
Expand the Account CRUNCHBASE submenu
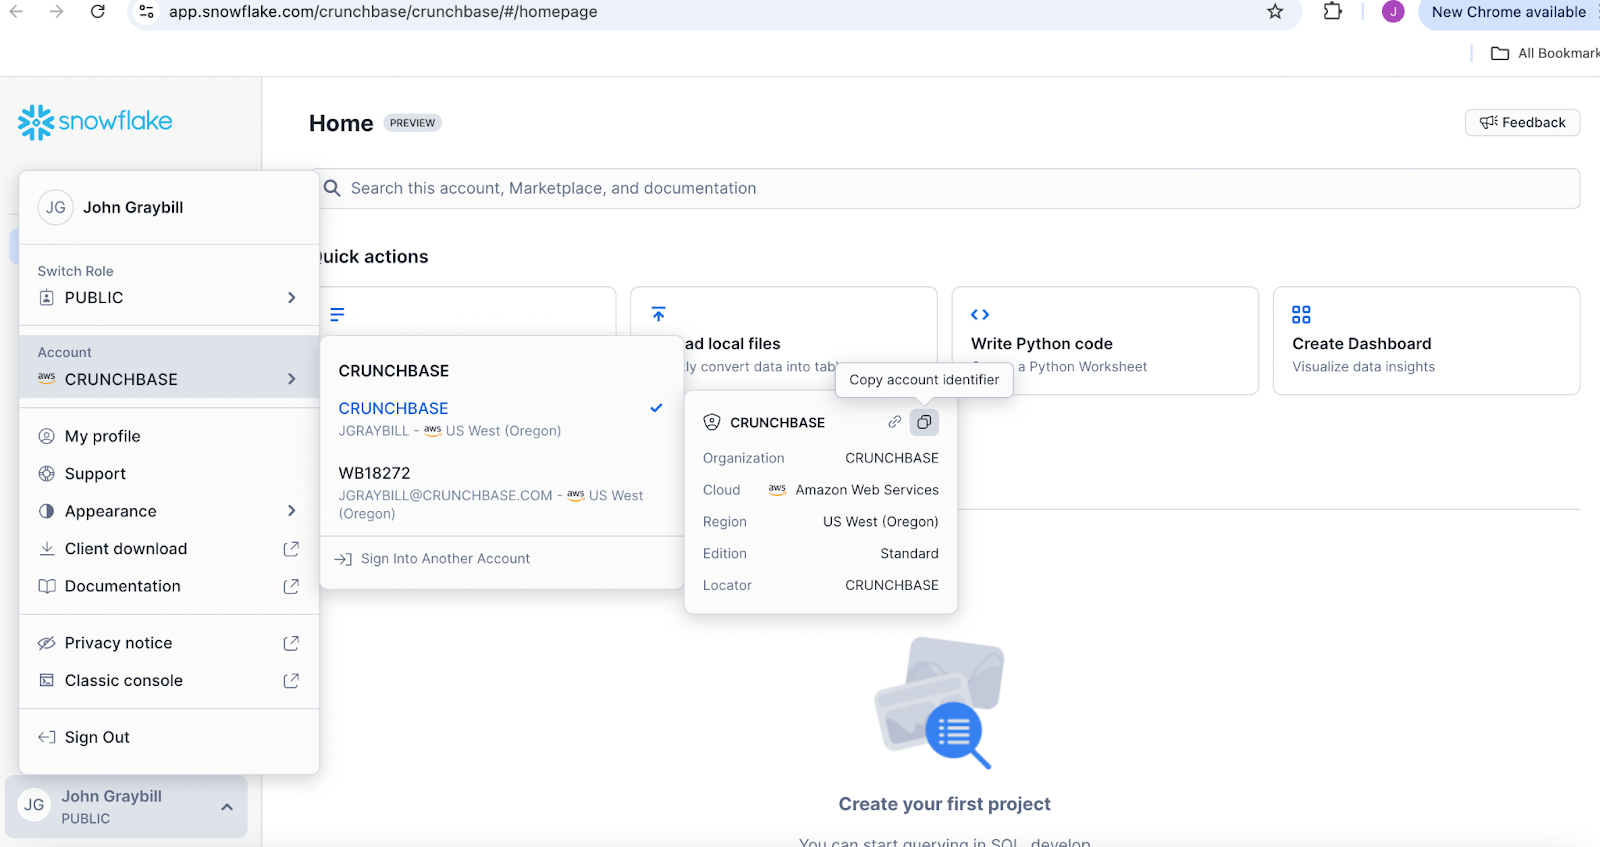pyautogui.click(x=169, y=367)
